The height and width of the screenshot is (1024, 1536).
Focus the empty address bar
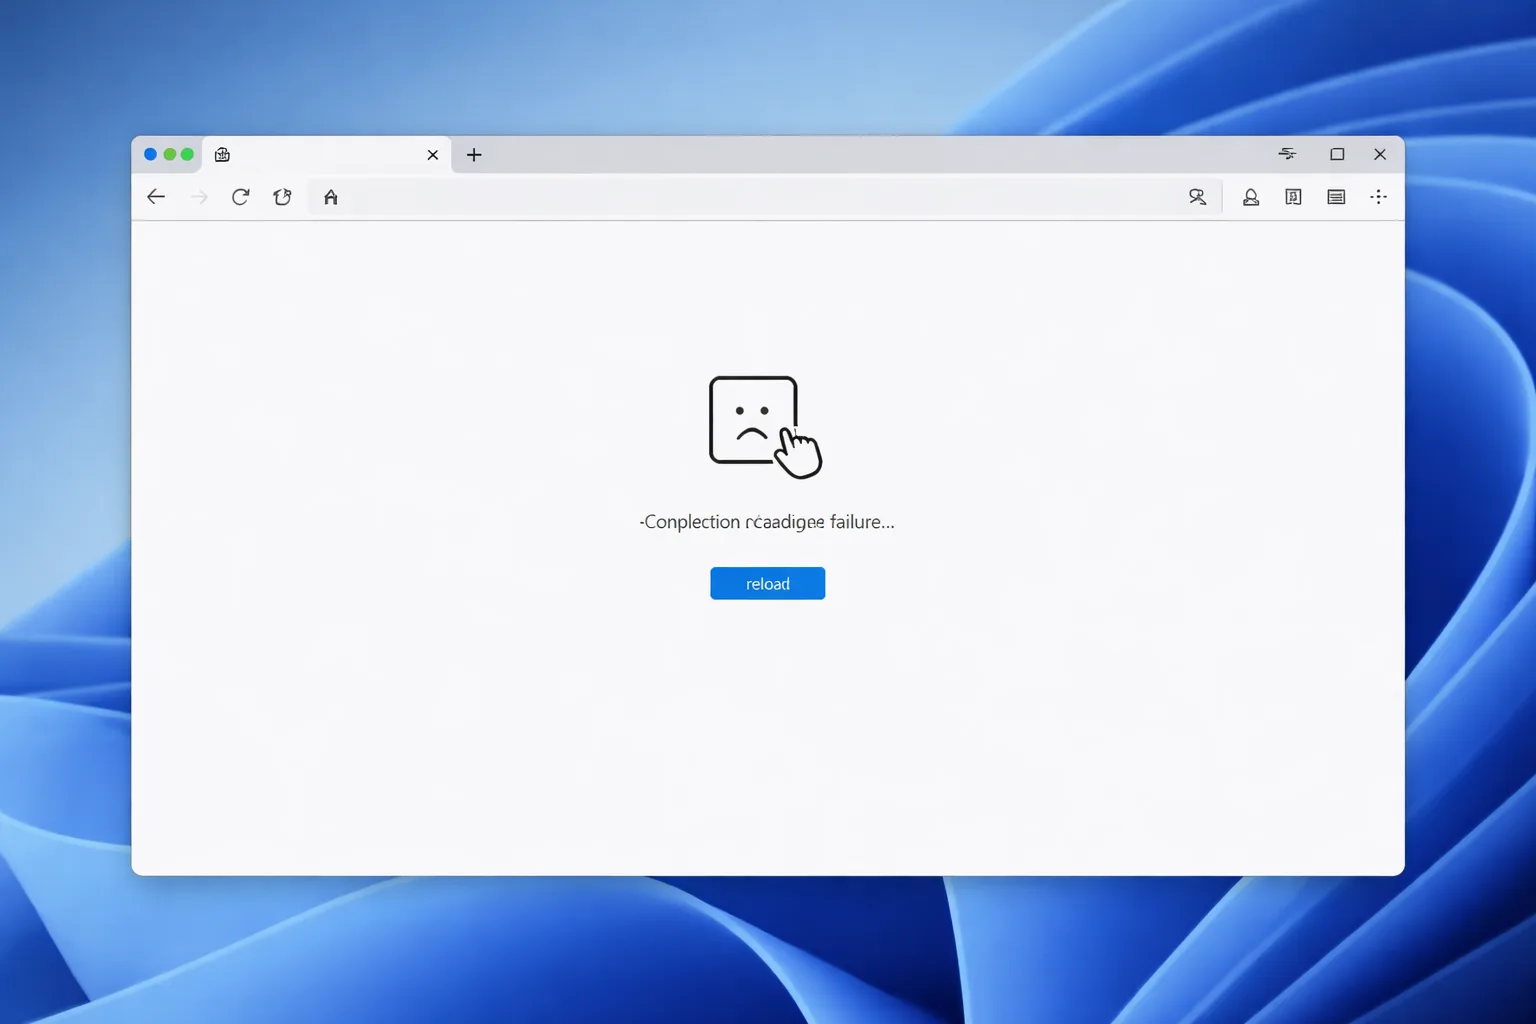click(x=760, y=197)
